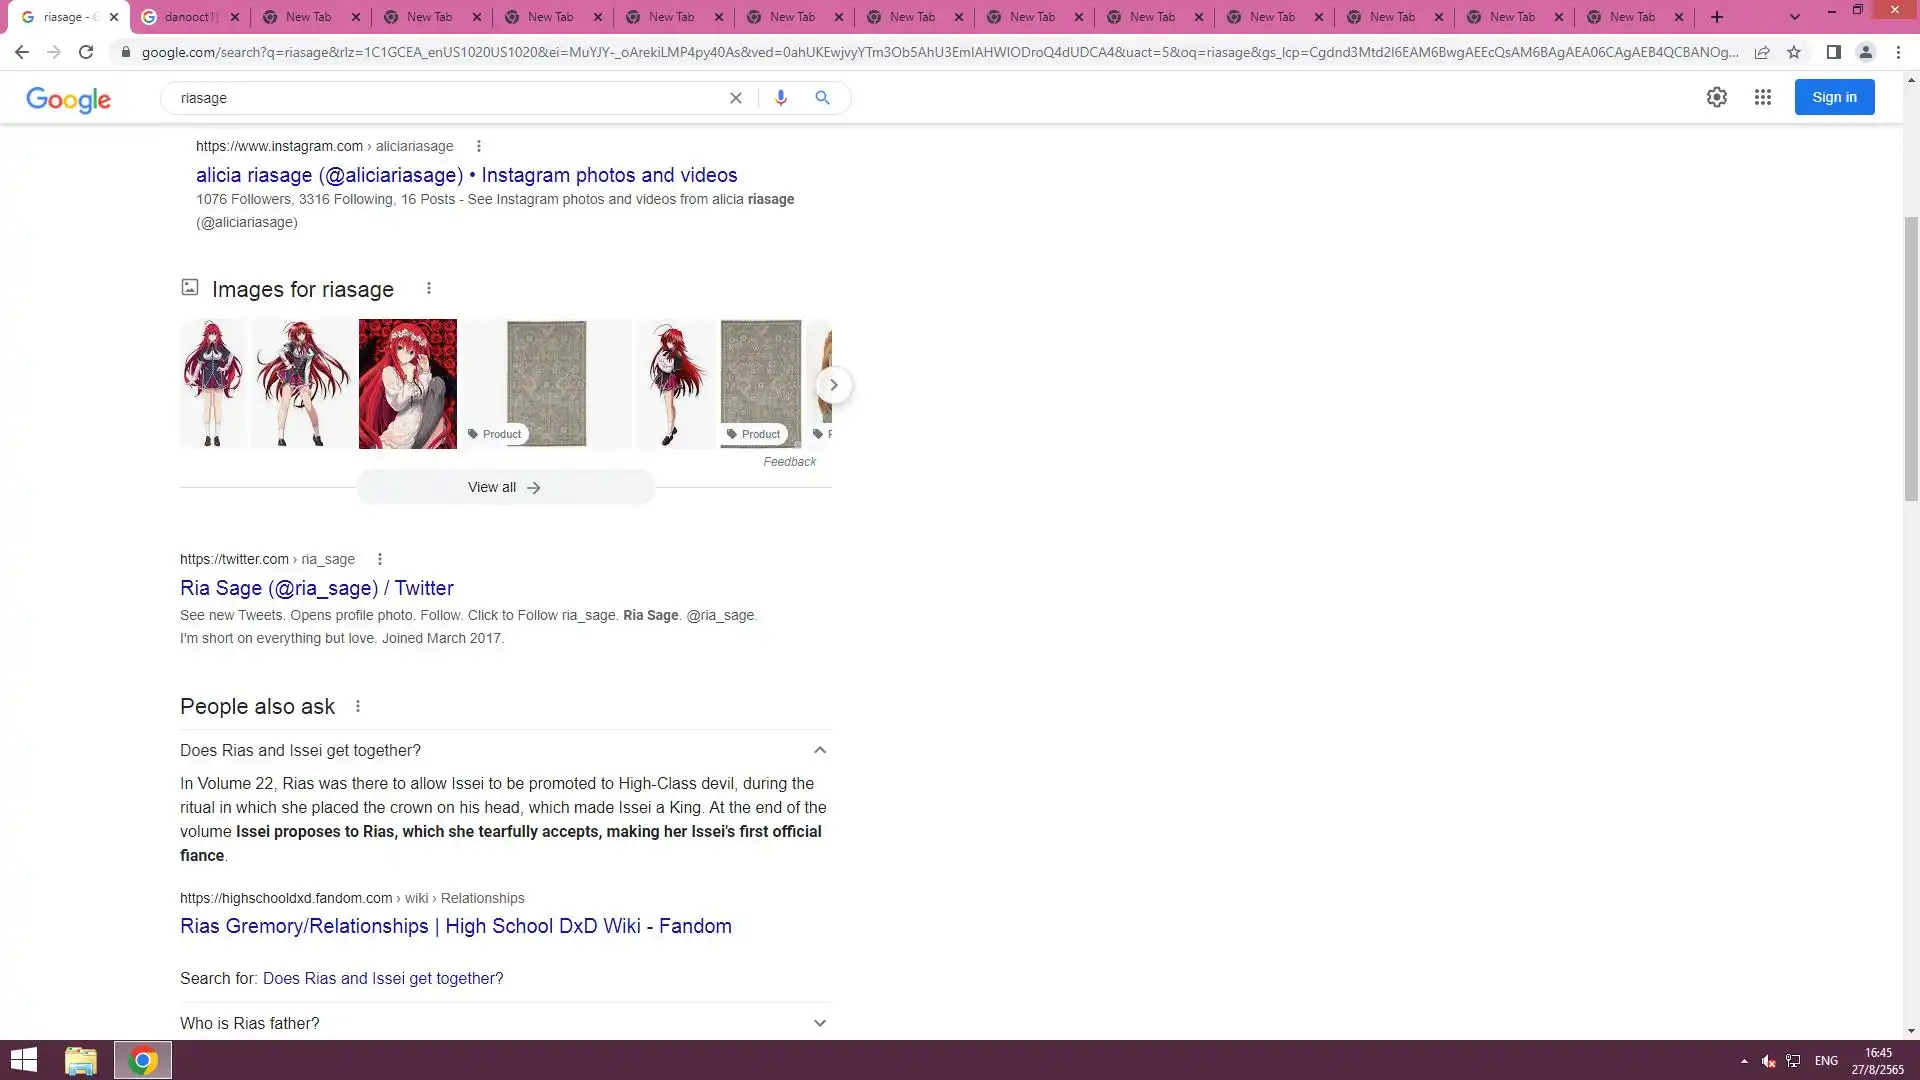1920x1080 pixels.
Task: Expand 'Who is Rias father?' question
Action: [819, 1023]
